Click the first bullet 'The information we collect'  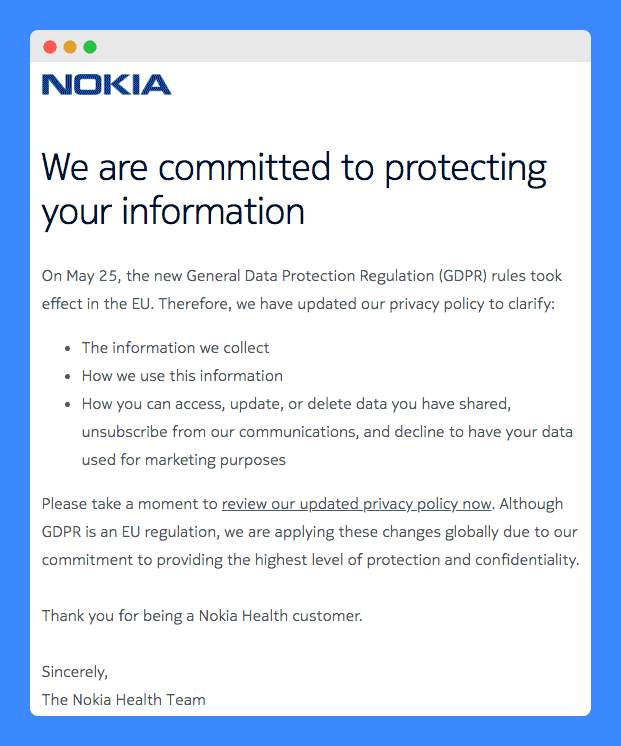coord(175,348)
